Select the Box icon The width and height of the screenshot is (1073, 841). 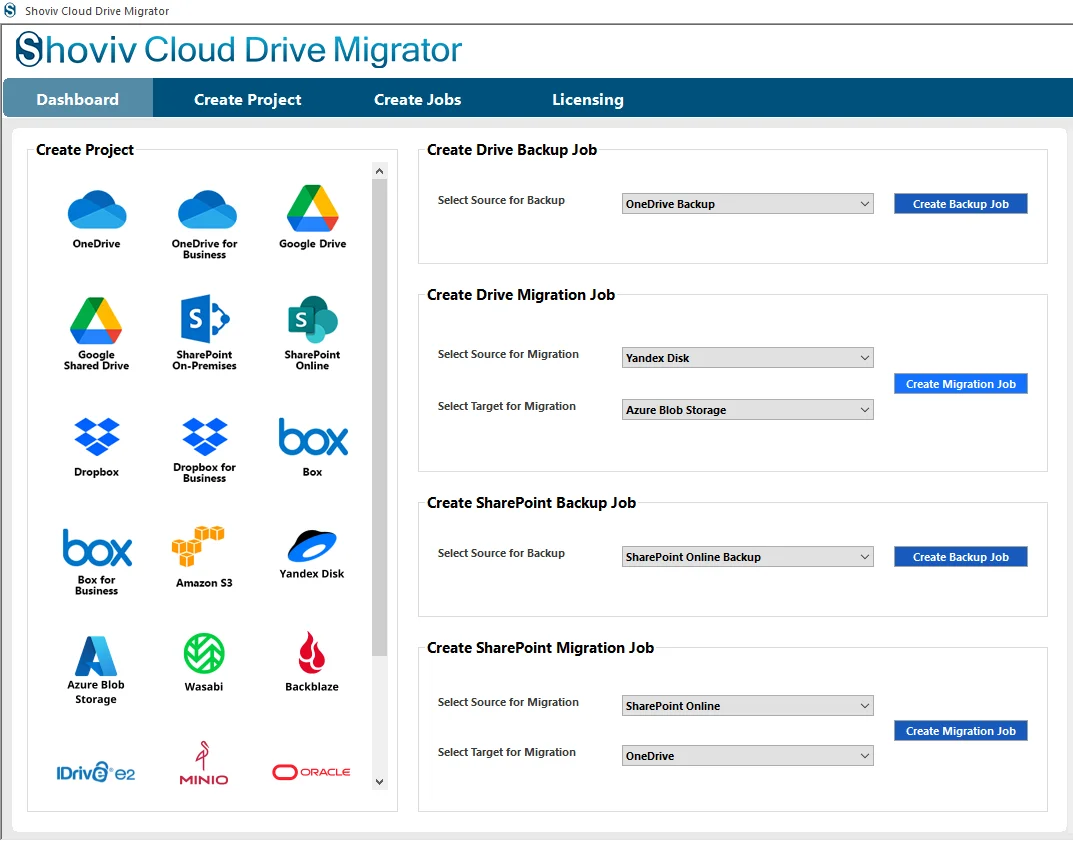[x=313, y=437]
